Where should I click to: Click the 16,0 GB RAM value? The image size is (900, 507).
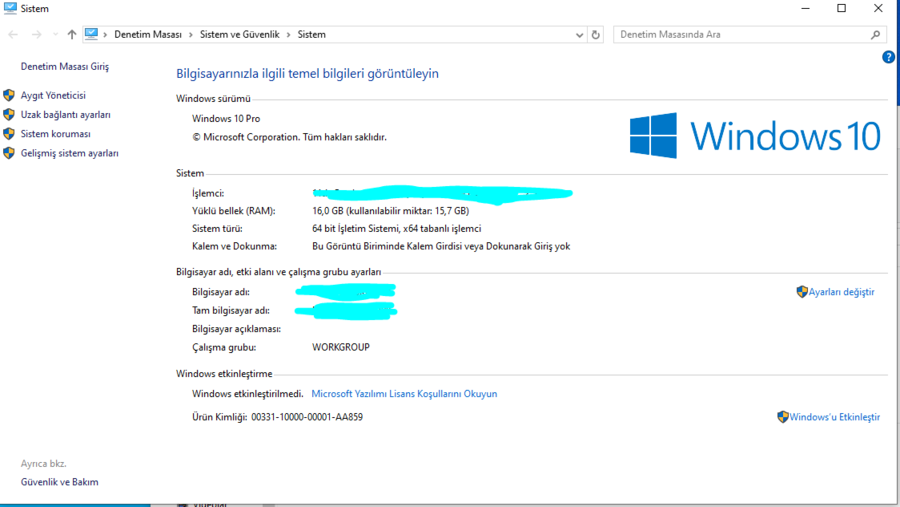(390, 211)
